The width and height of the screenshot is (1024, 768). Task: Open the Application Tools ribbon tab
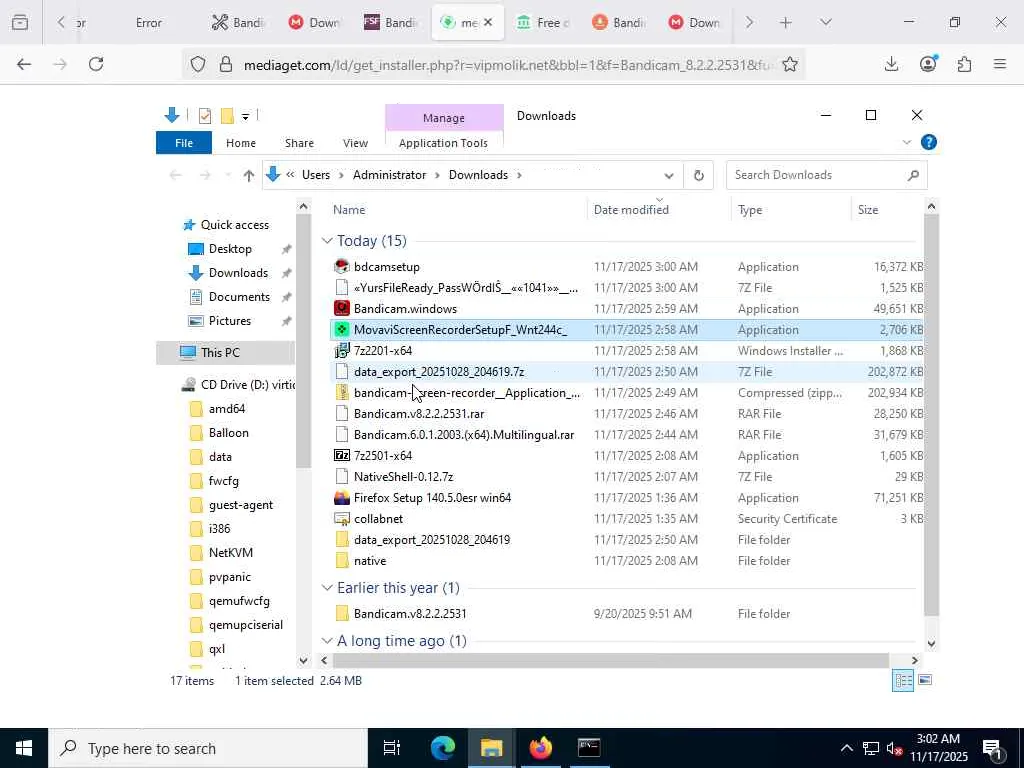click(443, 142)
